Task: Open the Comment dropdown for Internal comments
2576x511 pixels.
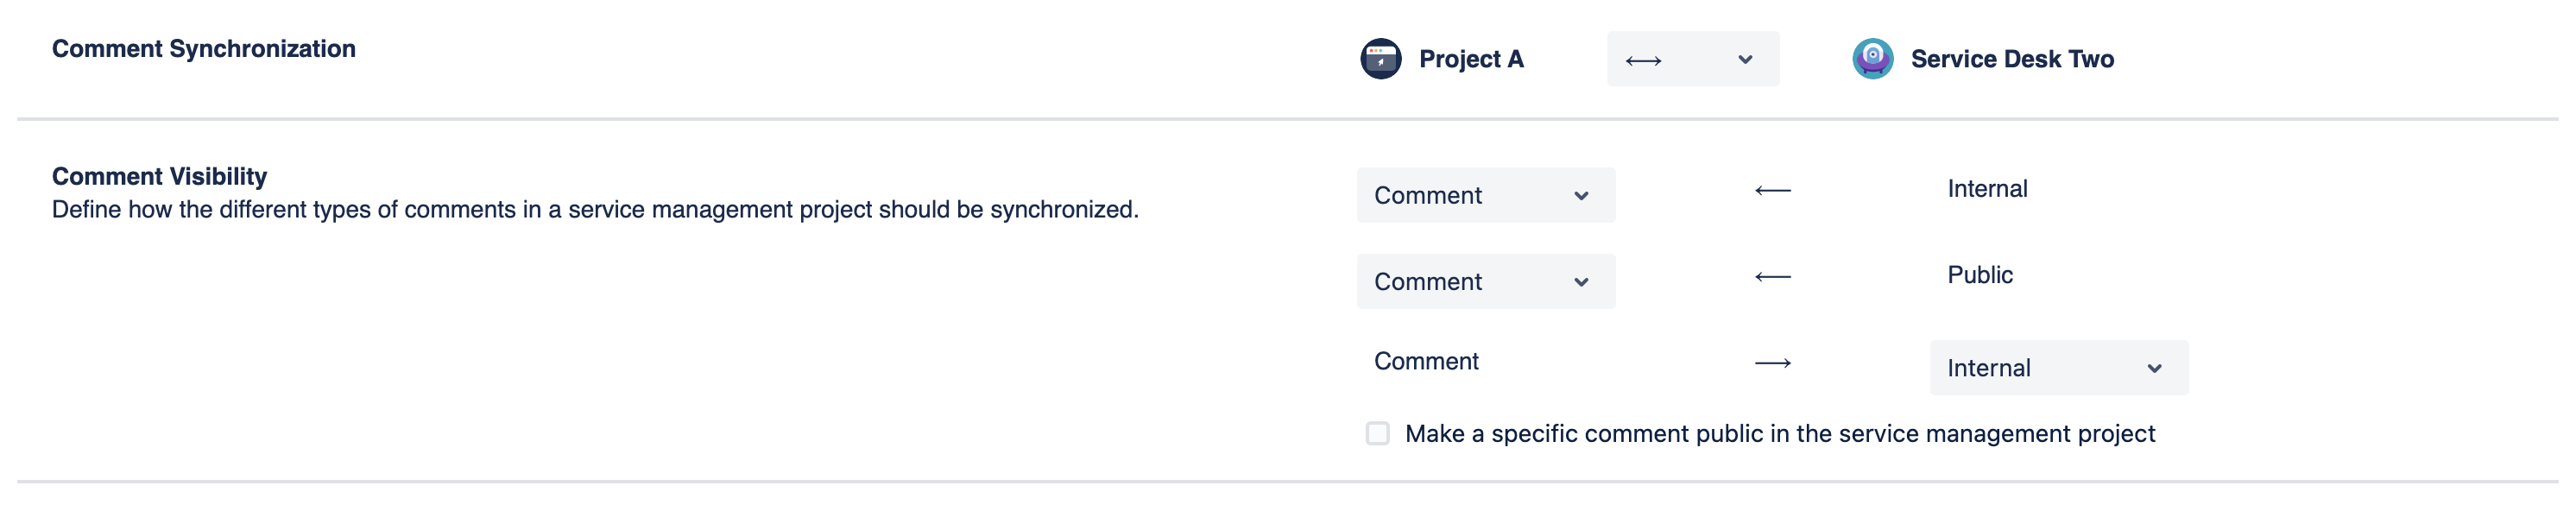Action: [x=1485, y=195]
